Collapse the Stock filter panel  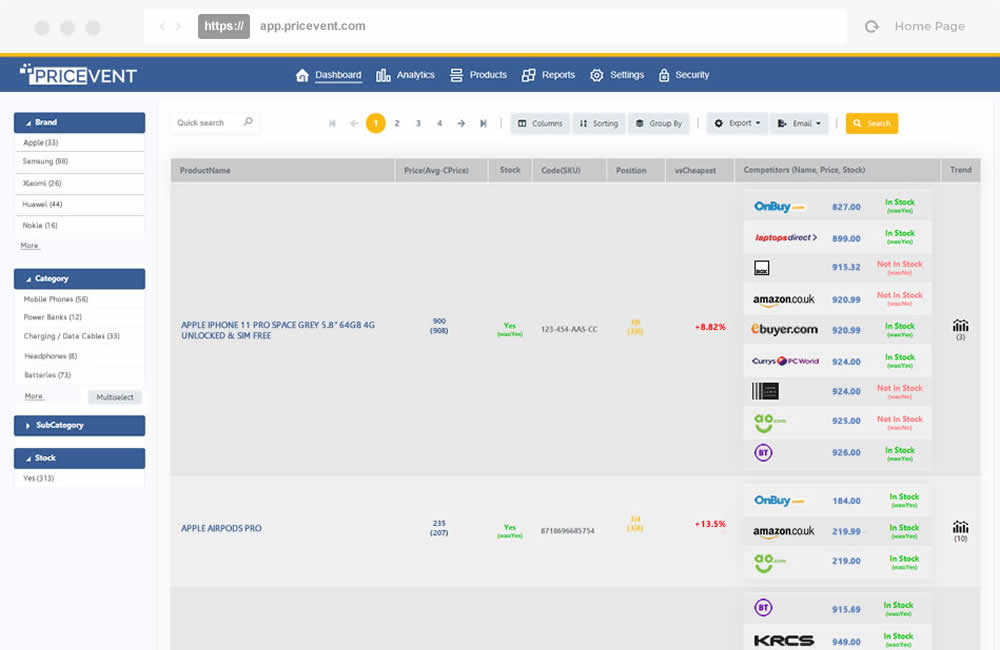coord(80,458)
